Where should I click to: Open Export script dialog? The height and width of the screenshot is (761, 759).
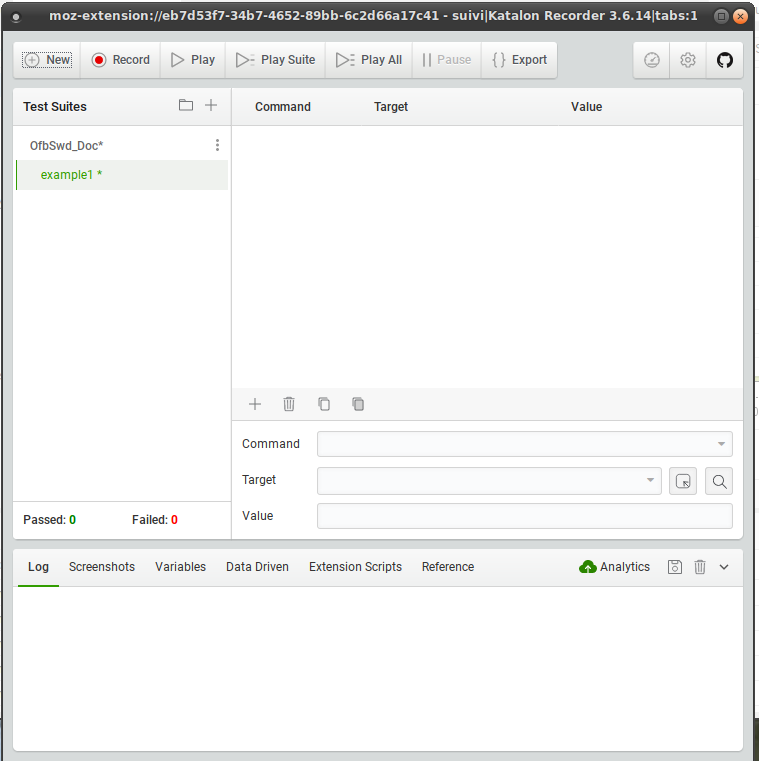(x=519, y=60)
